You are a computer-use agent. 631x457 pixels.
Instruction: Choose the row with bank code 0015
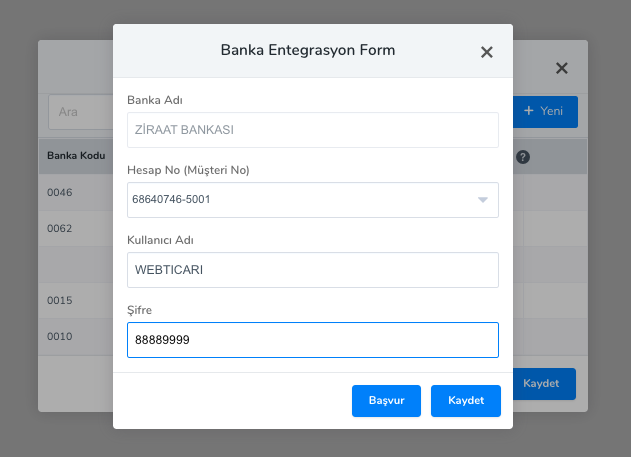pyautogui.click(x=60, y=299)
